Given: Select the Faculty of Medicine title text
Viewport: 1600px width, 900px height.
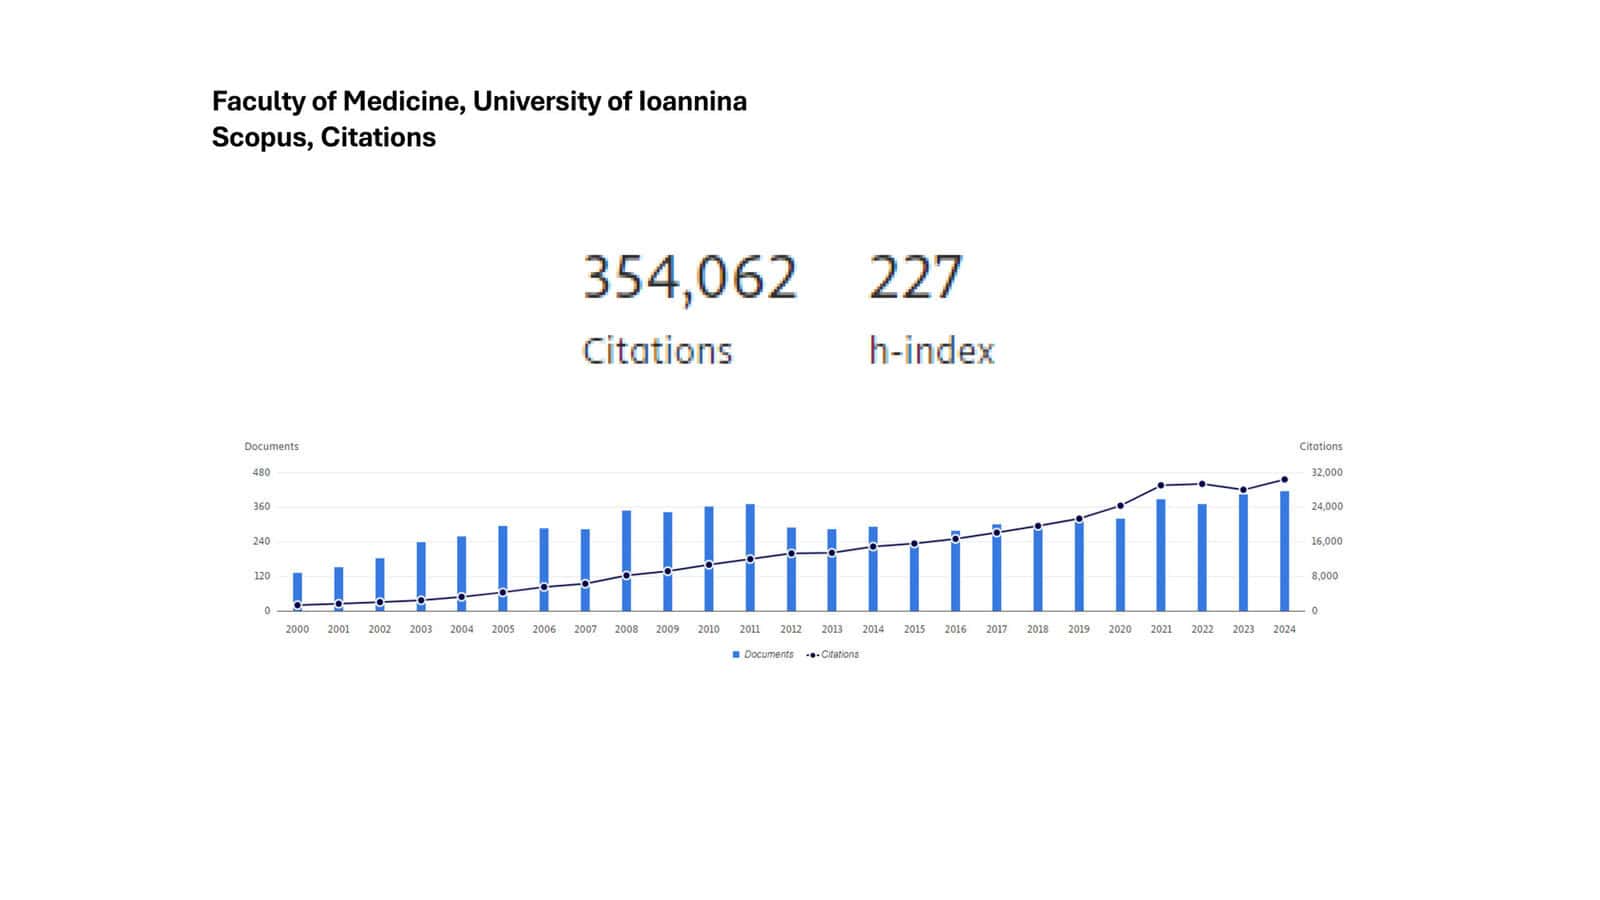Looking at the screenshot, I should click(479, 102).
